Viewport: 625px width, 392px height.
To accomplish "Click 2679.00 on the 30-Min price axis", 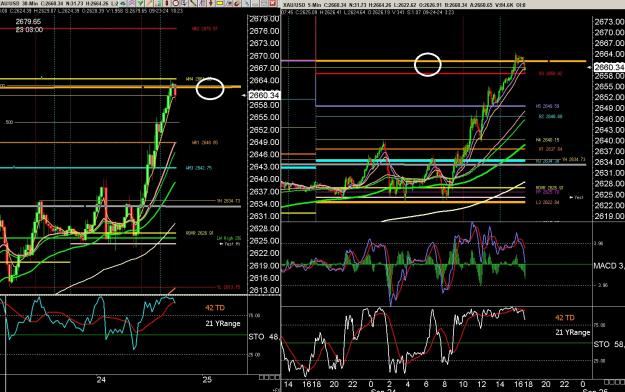I will (264, 19).
